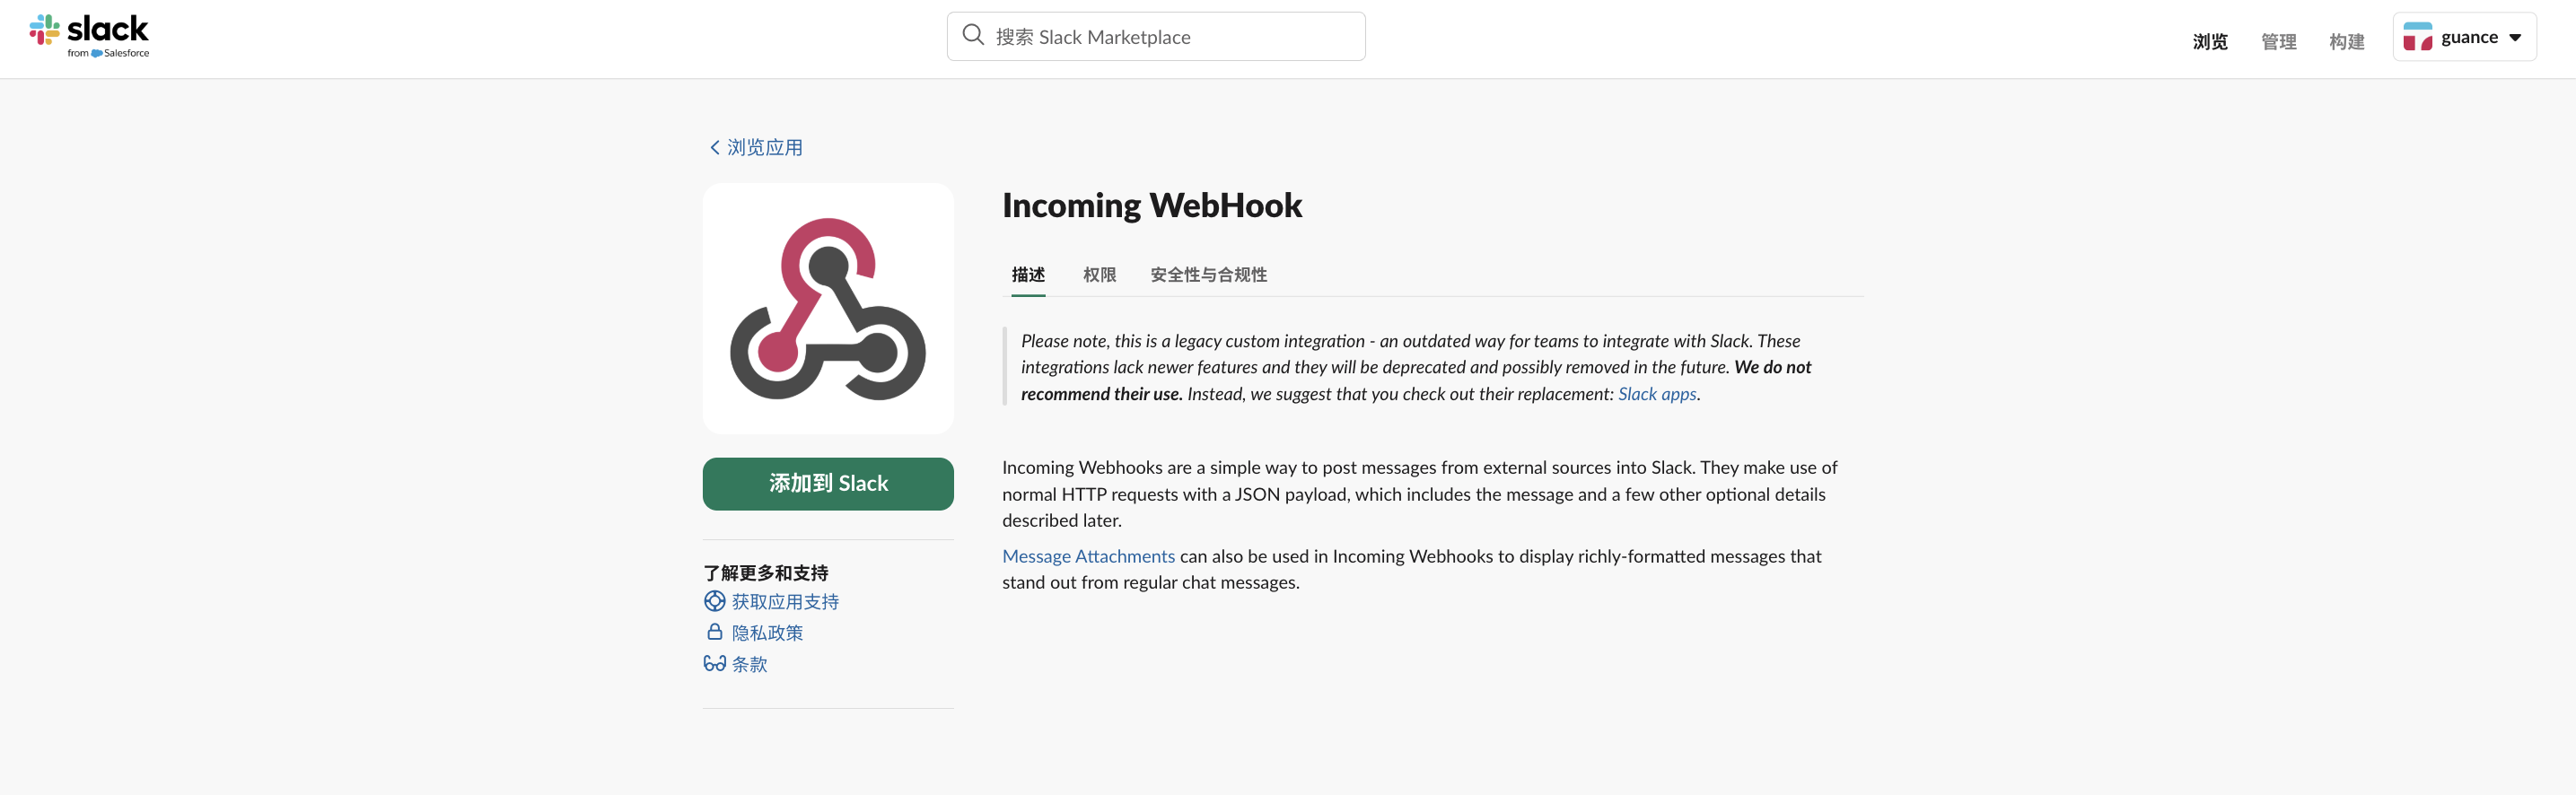Open the Message Attachments link

(x=1088, y=556)
